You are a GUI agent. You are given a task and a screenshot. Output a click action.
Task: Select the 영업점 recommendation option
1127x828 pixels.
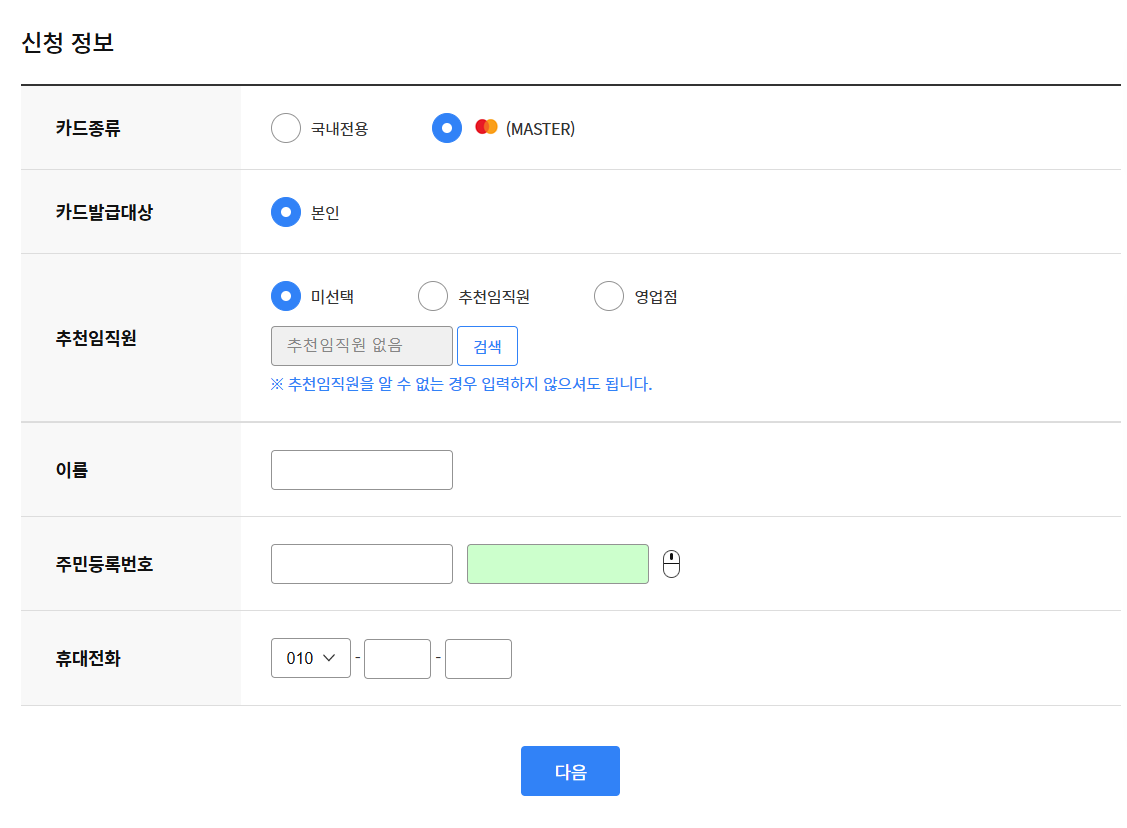point(609,295)
